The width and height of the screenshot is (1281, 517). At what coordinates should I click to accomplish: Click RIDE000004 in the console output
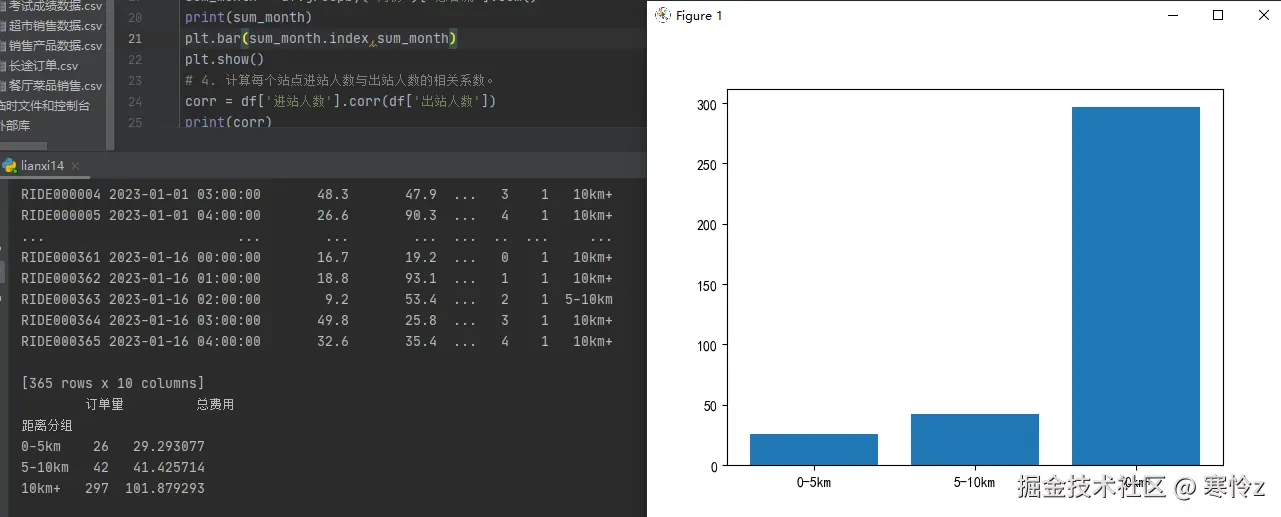[61, 194]
